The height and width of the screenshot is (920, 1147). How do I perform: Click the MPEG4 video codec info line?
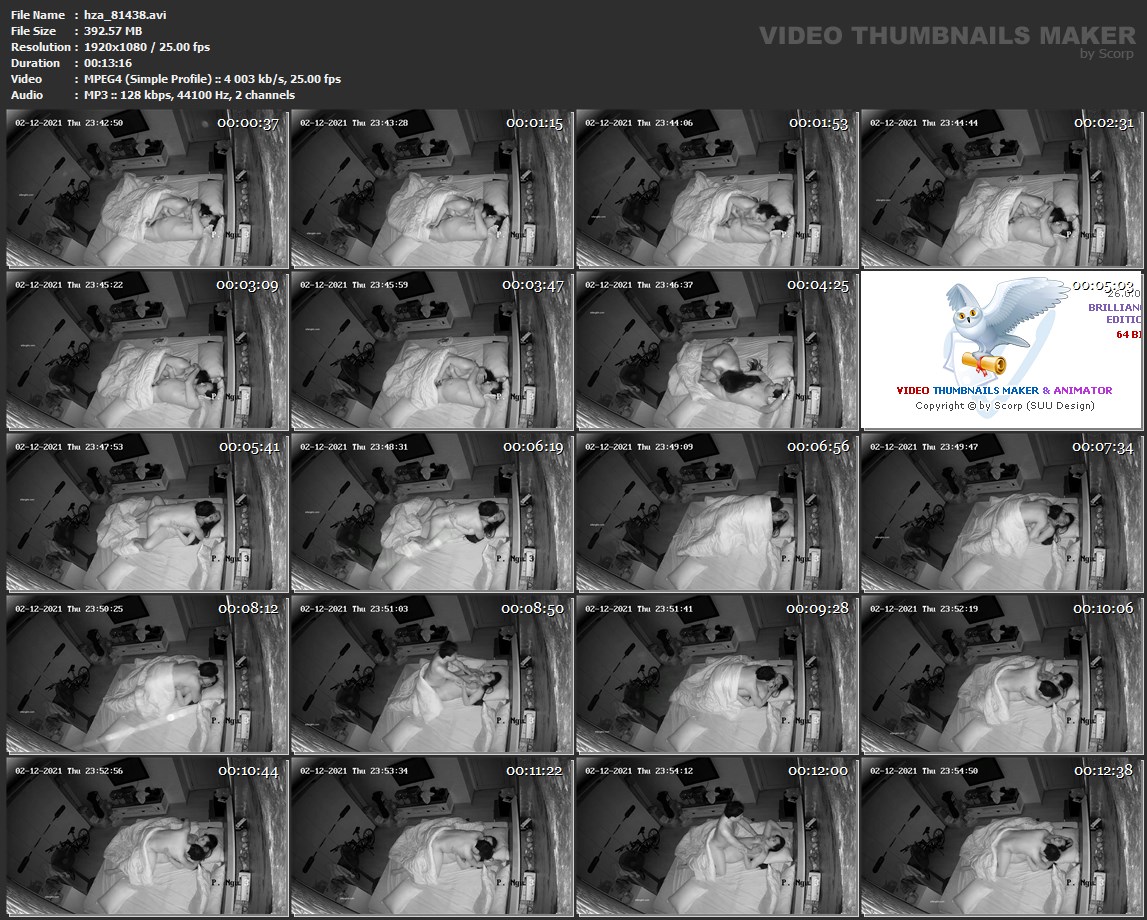pyautogui.click(x=212, y=79)
